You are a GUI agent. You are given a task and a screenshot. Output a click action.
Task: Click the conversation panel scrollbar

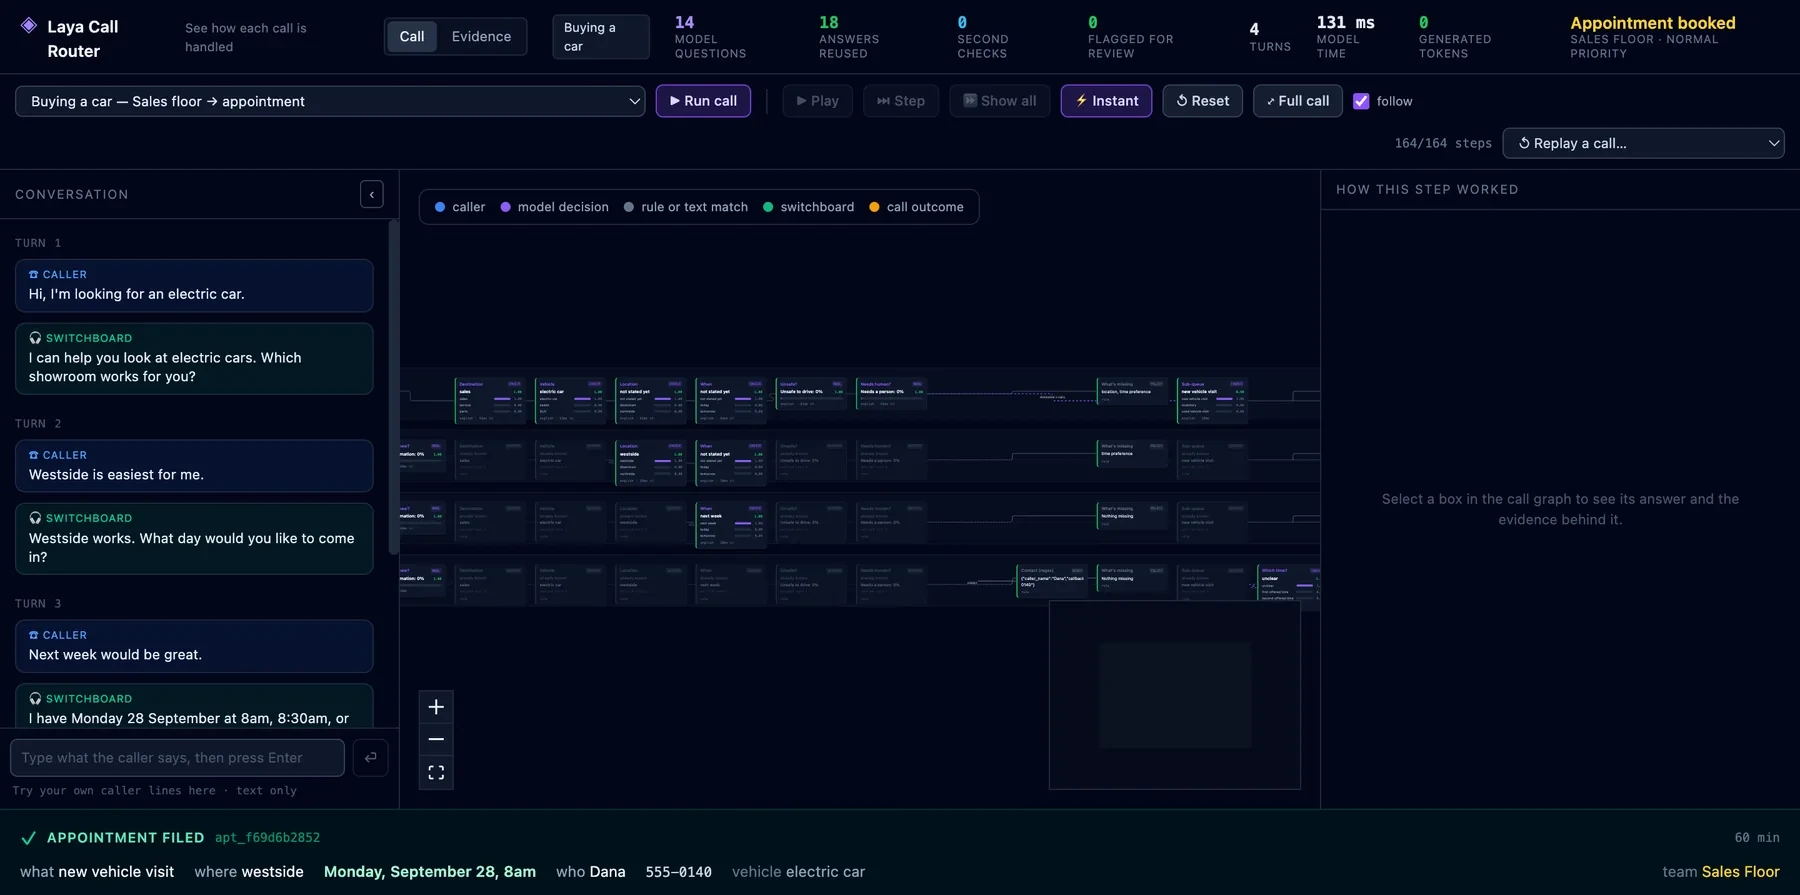point(393,387)
